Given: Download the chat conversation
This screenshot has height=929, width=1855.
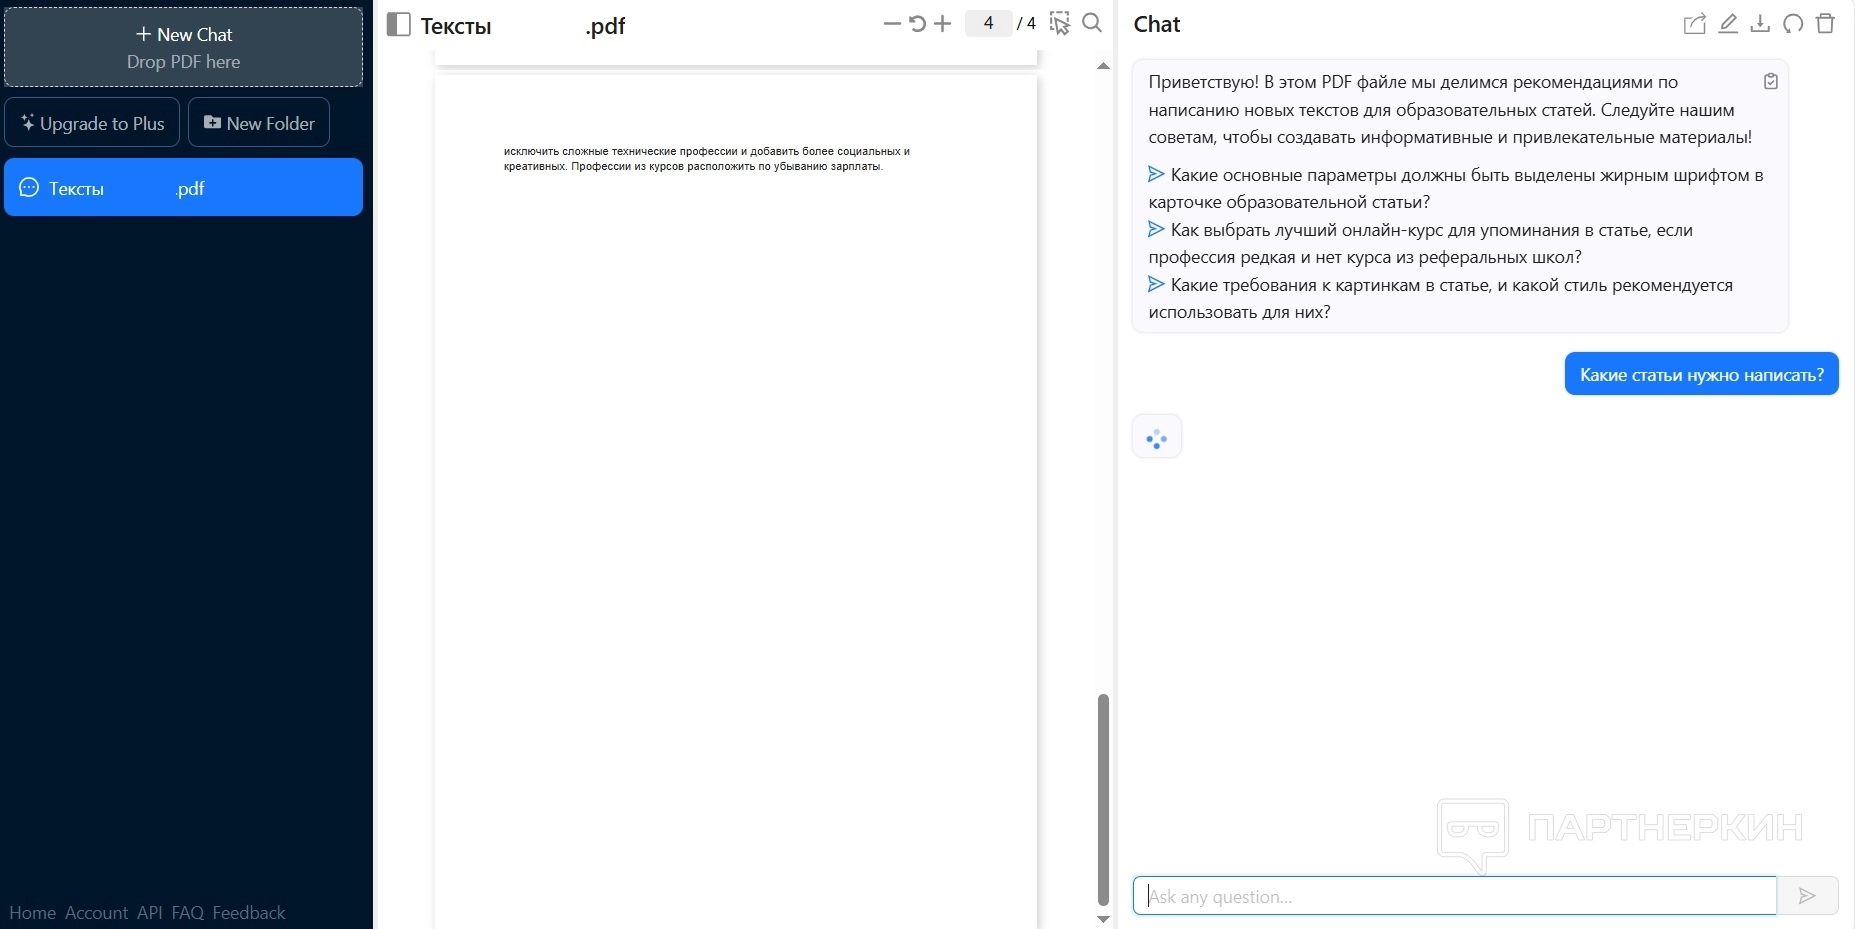Looking at the screenshot, I should (x=1760, y=24).
